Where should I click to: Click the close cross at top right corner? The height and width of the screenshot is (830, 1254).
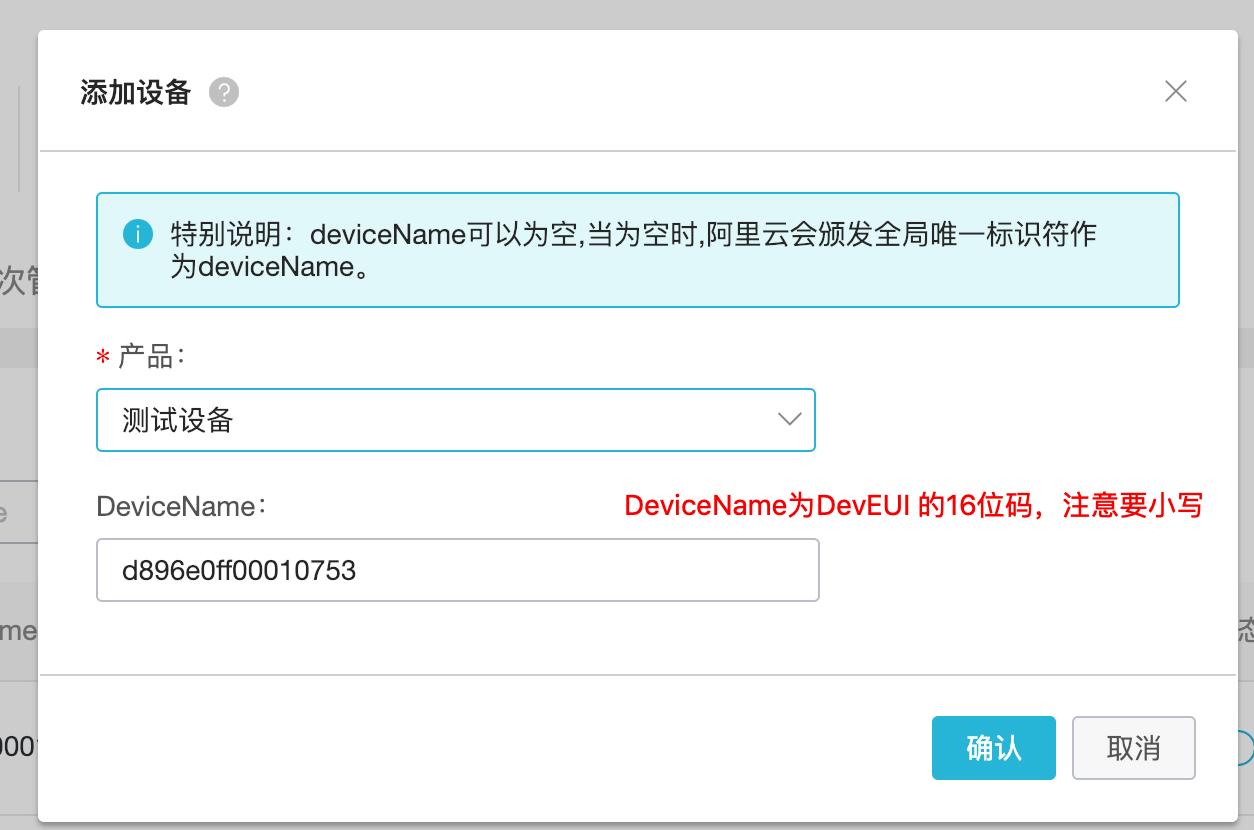pos(1176,91)
